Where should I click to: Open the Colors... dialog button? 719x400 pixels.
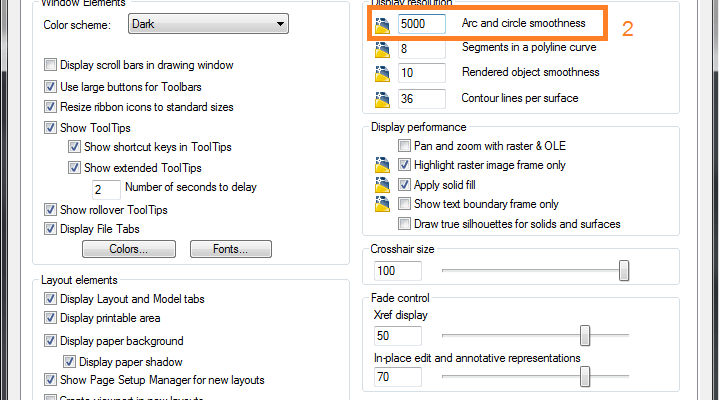129,249
